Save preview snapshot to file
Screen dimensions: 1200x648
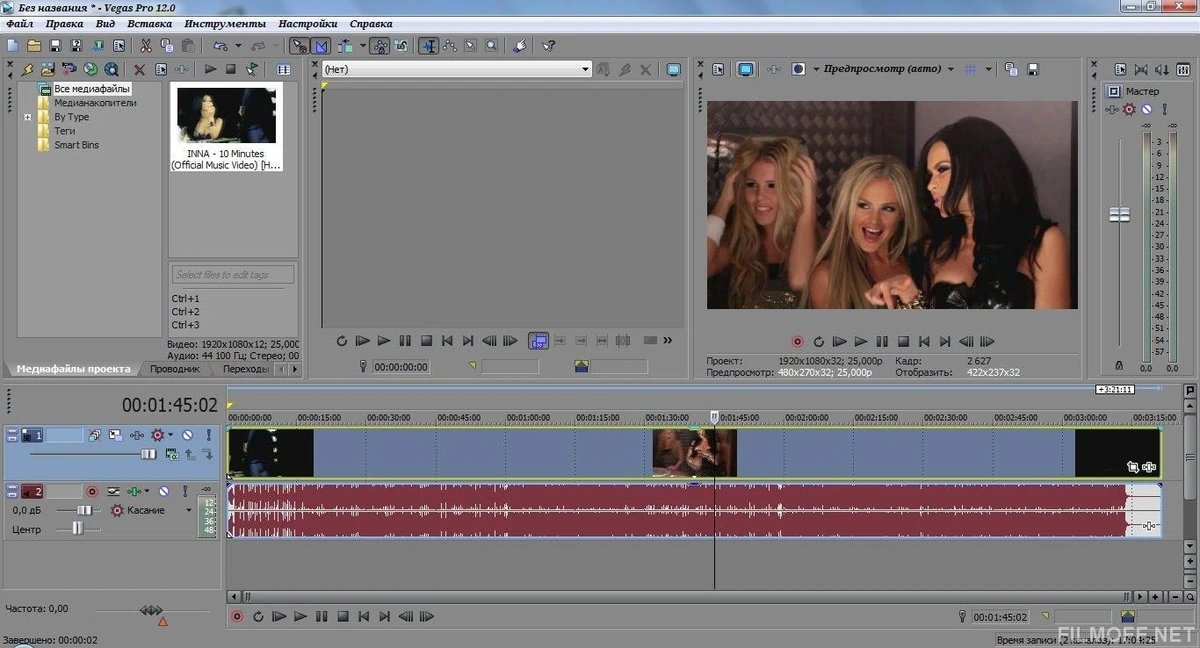coord(1032,69)
